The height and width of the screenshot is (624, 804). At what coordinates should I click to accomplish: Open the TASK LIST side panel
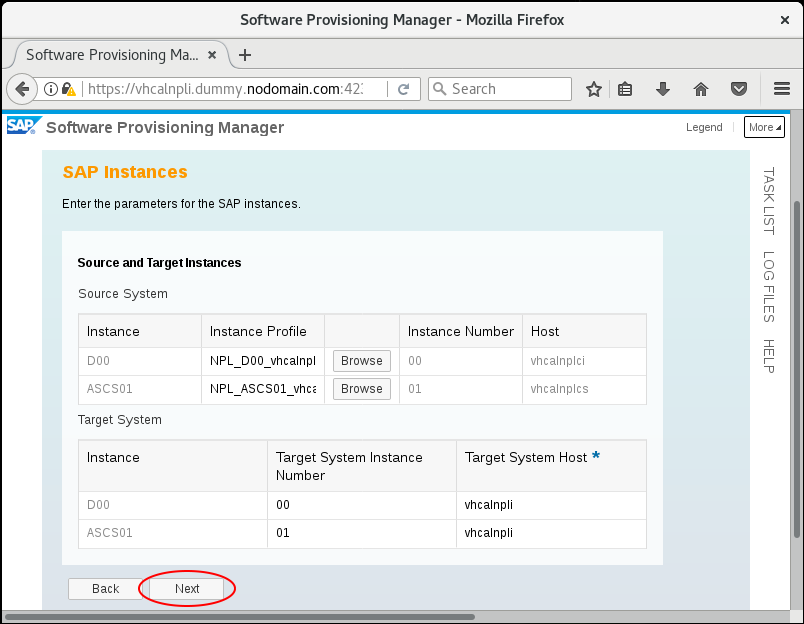[768, 201]
